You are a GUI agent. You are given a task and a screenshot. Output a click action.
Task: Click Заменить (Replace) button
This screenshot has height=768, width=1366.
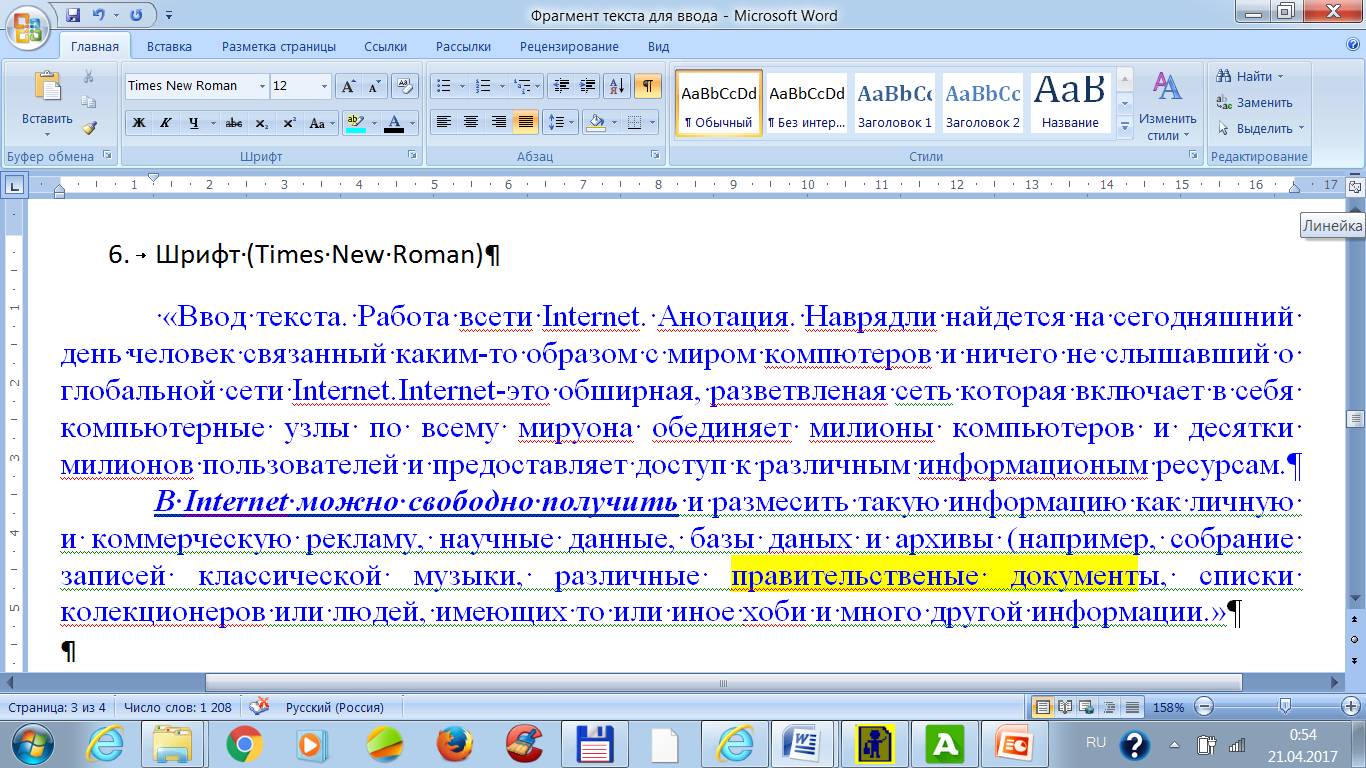(1254, 102)
